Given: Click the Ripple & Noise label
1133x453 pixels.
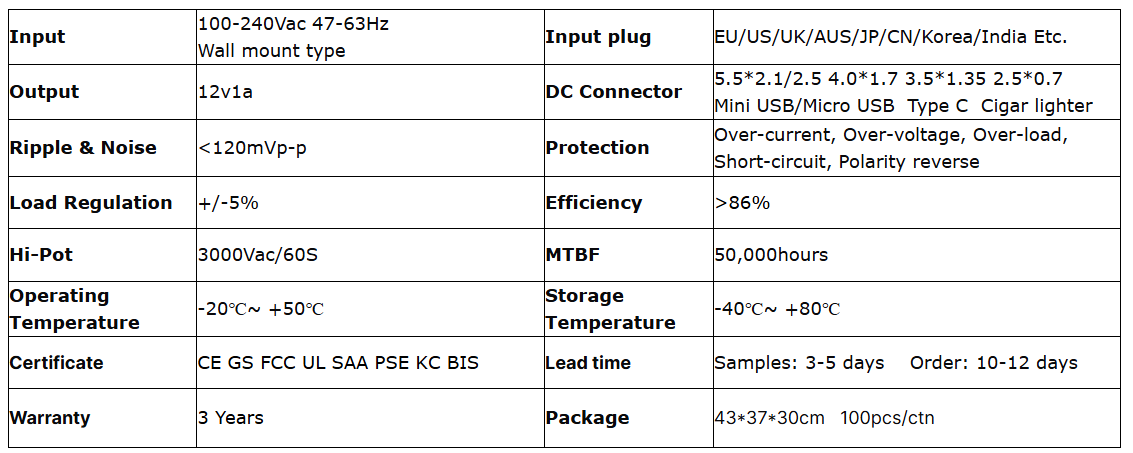Looking at the screenshot, I should (x=83, y=148).
